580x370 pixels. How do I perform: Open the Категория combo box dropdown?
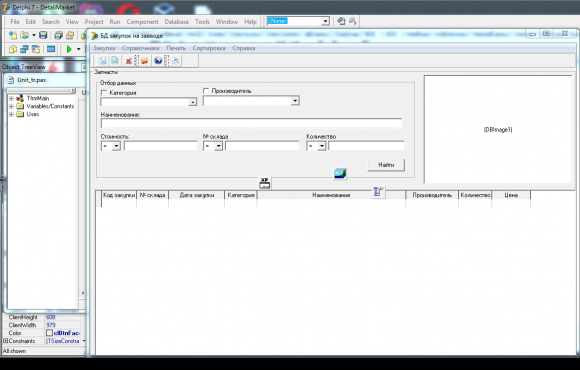click(x=192, y=102)
